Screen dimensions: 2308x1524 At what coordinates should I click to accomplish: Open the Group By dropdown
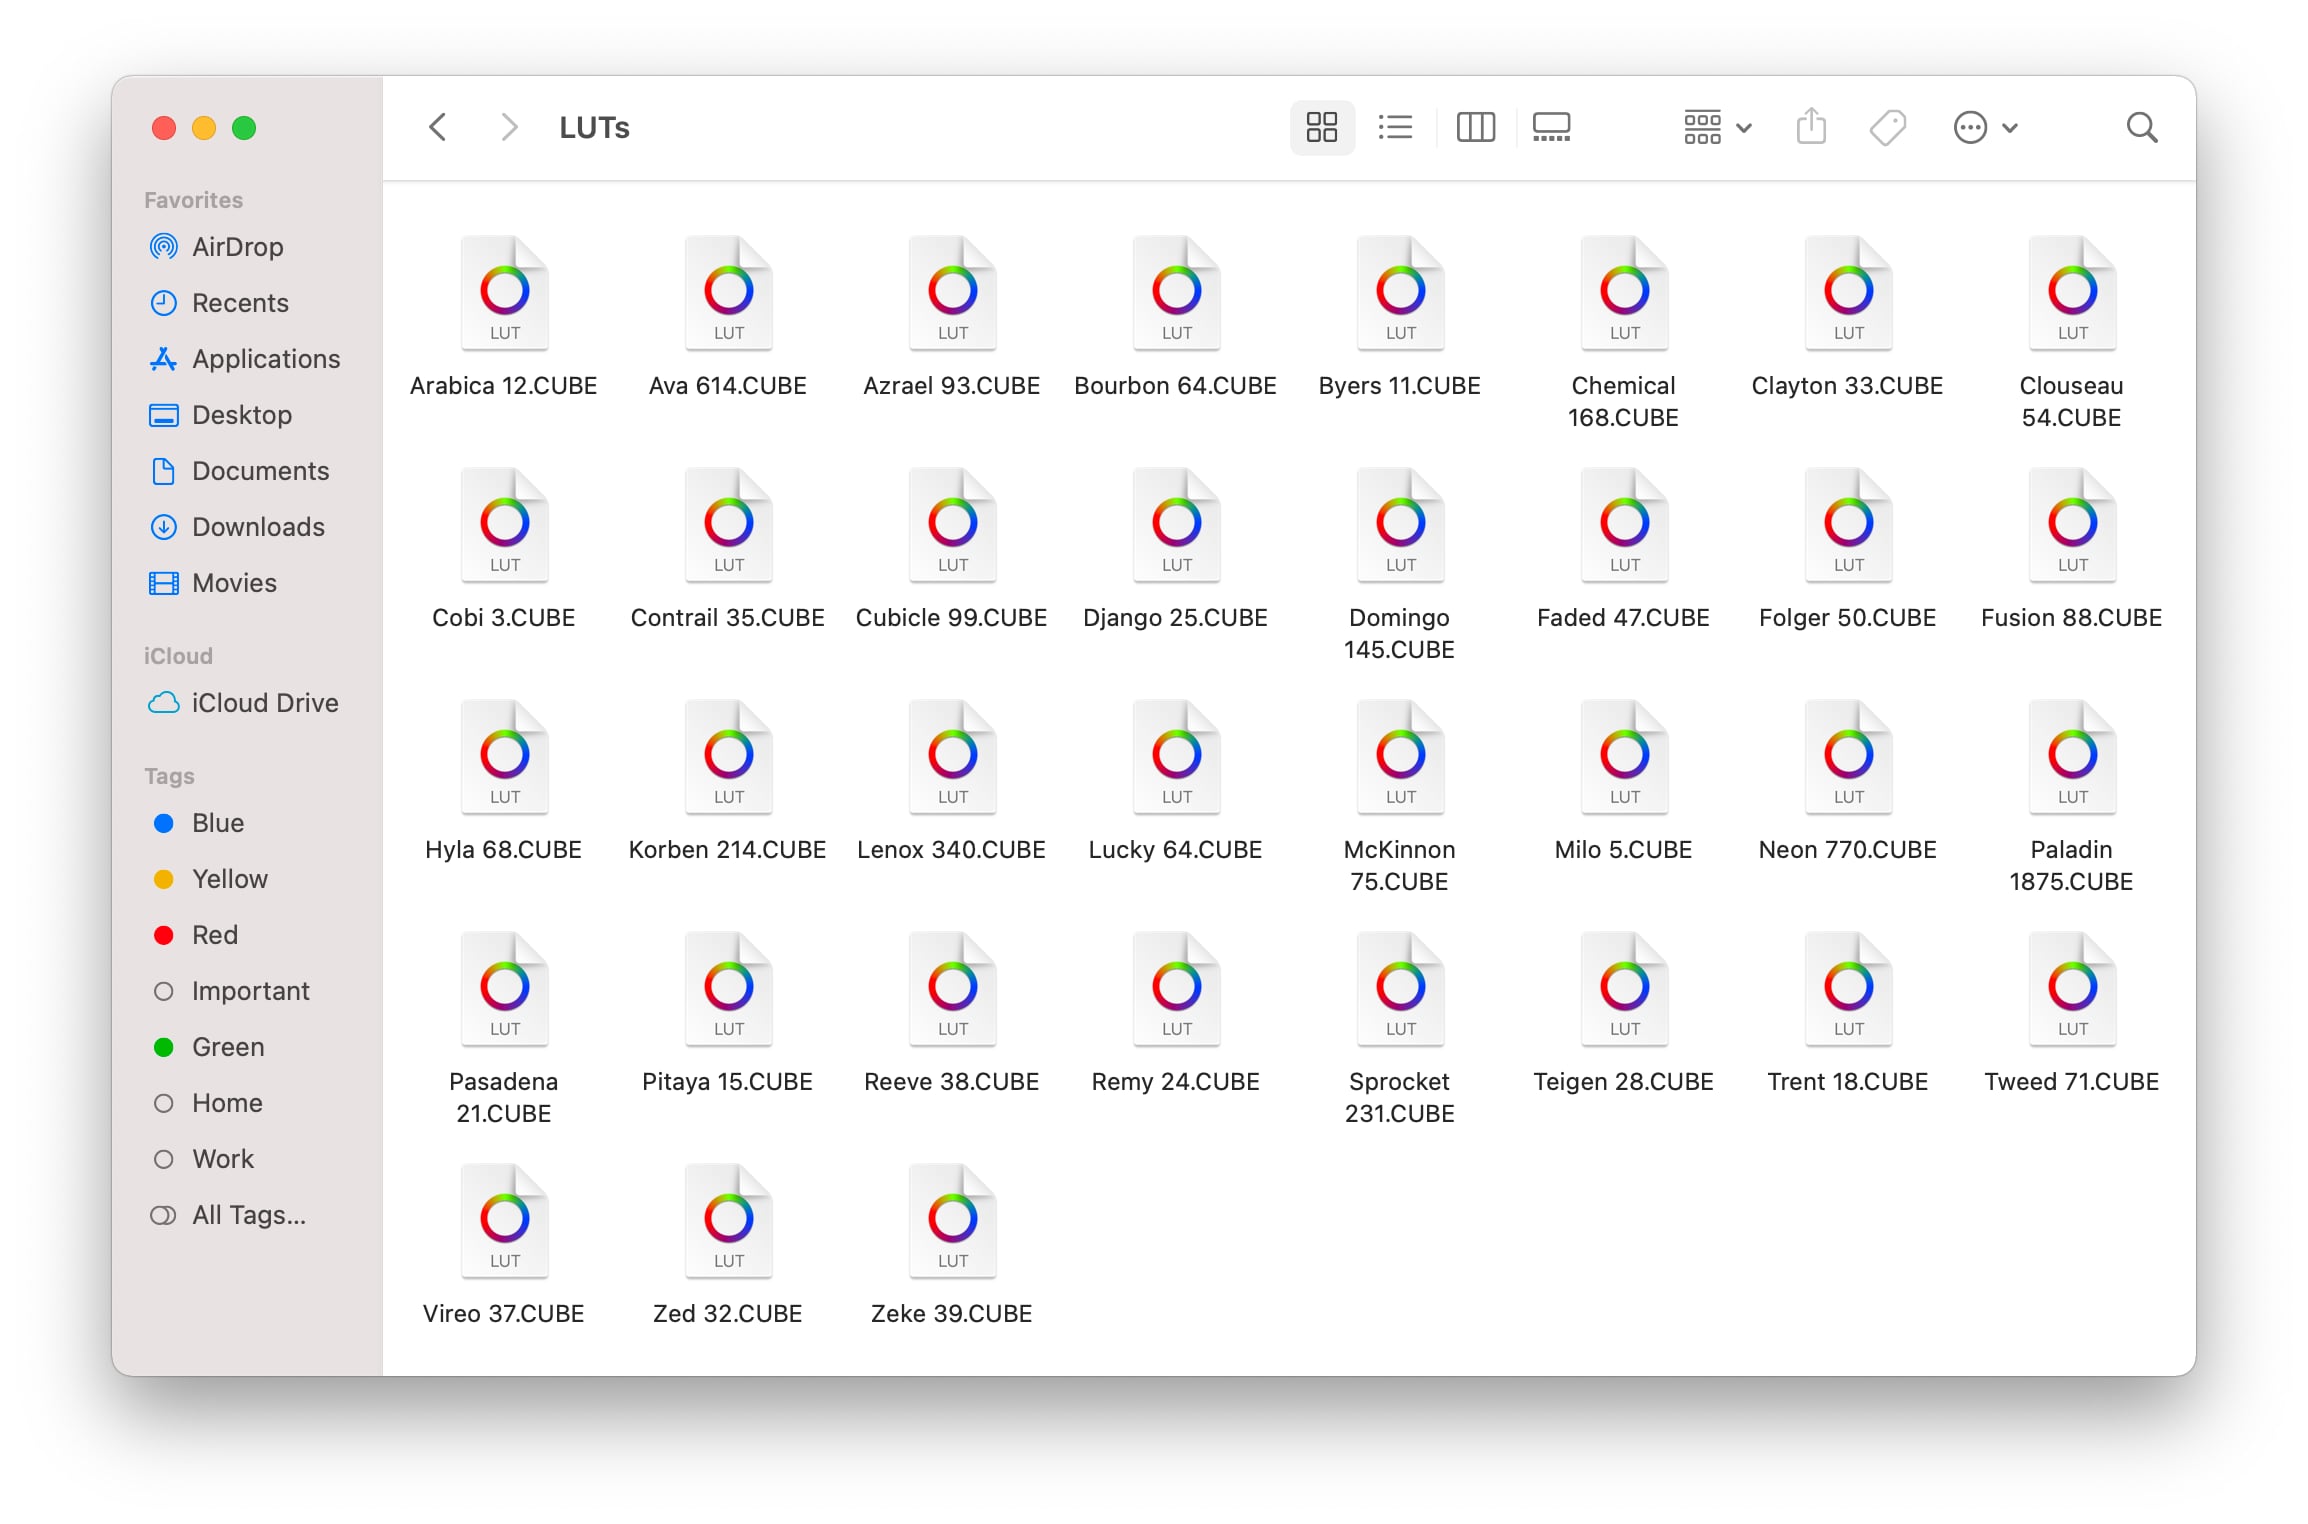point(1716,127)
